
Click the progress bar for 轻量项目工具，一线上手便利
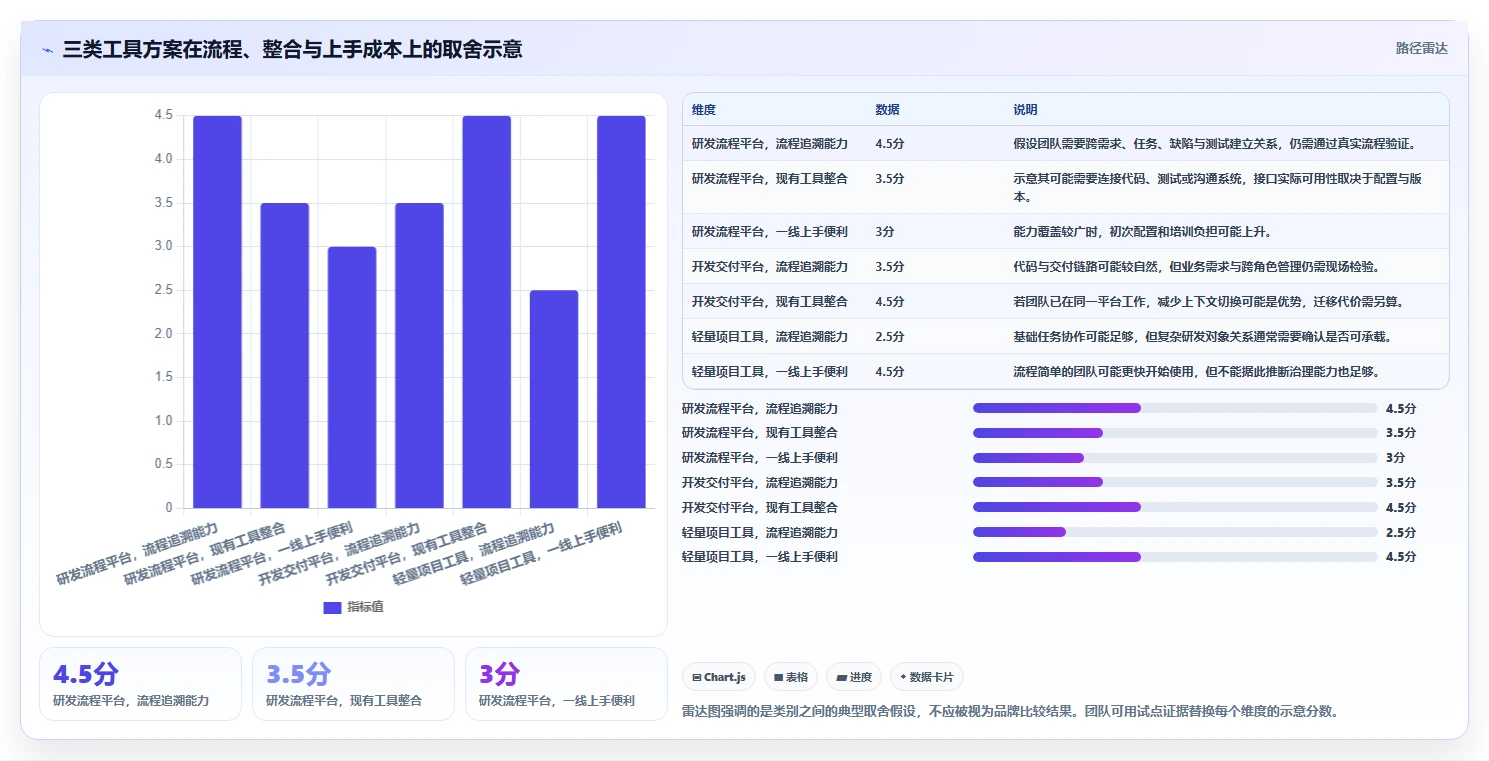pos(1175,557)
